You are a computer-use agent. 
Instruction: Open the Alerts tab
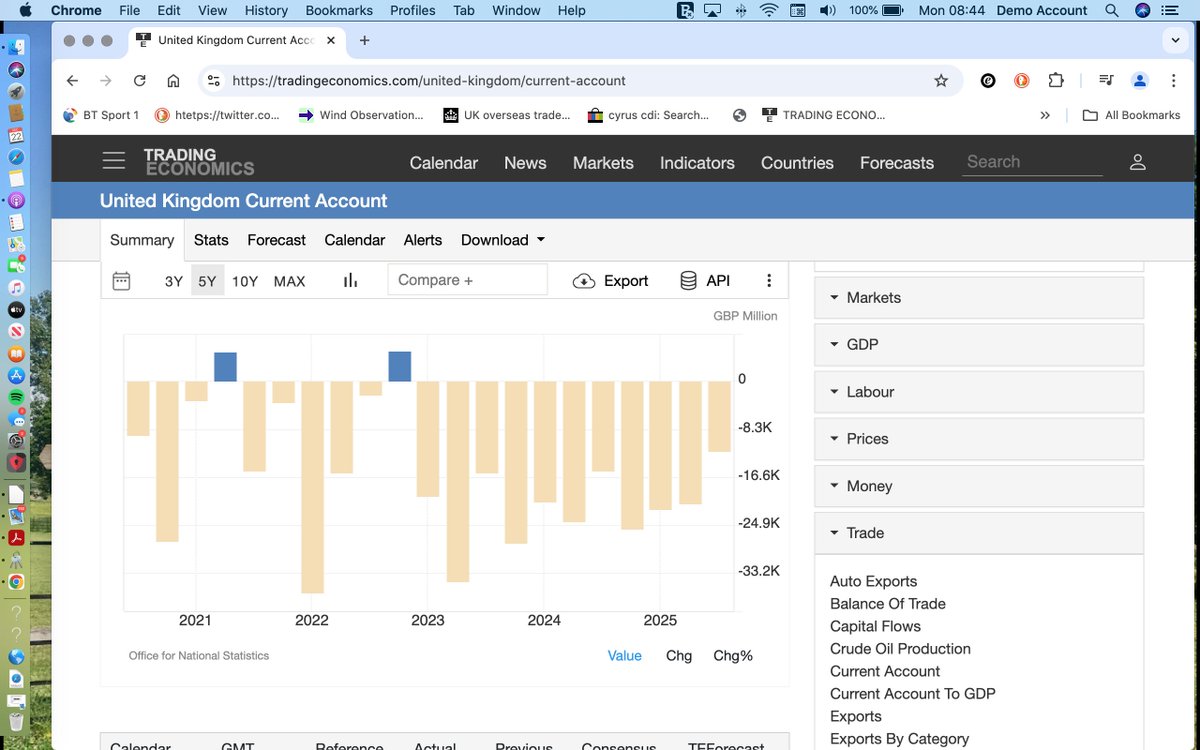(423, 240)
